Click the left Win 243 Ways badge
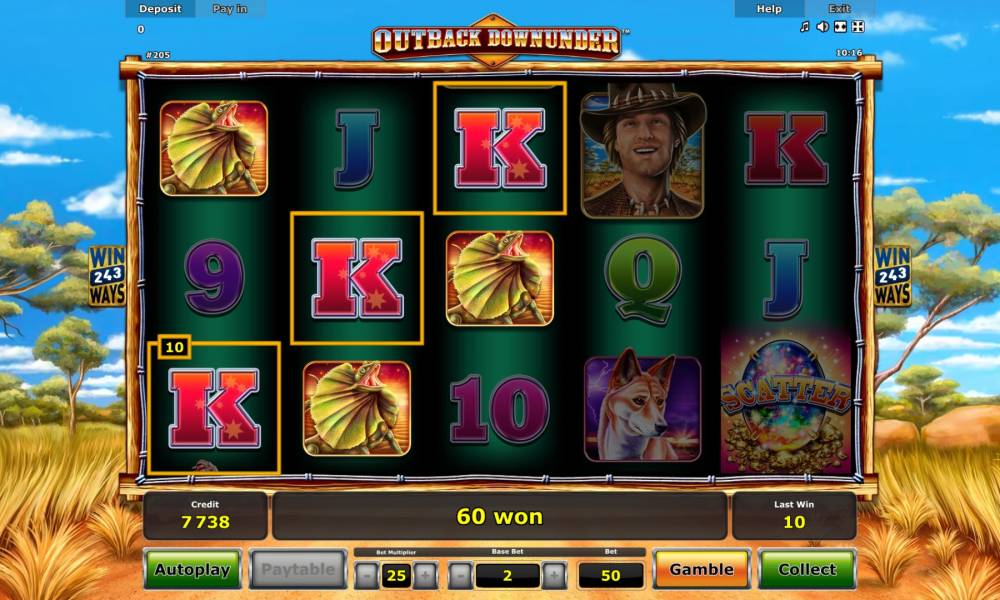1000x600 pixels. [107, 275]
